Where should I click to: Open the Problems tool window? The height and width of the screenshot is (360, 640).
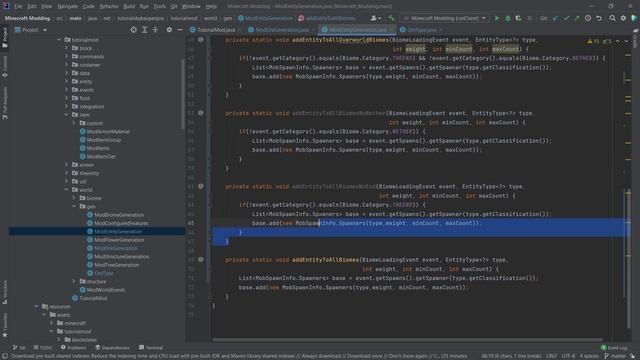coord(73,348)
